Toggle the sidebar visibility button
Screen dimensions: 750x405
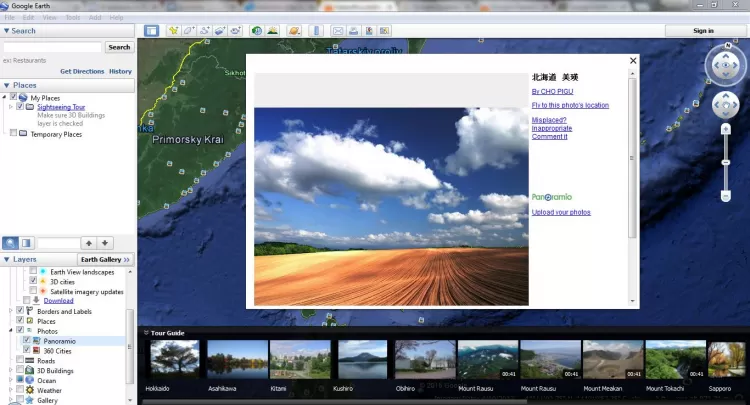click(151, 31)
